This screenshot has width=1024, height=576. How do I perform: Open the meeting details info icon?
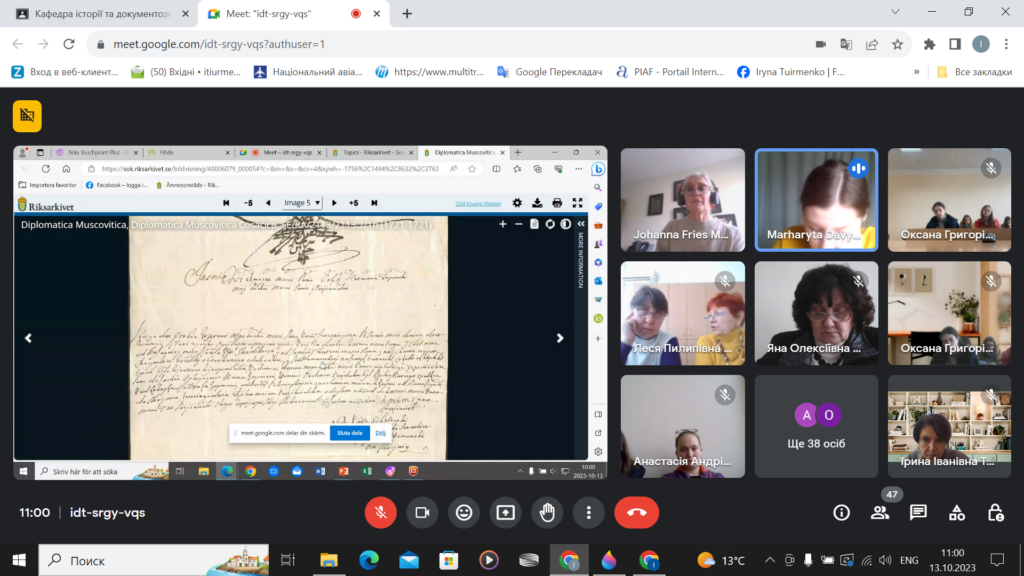[841, 512]
